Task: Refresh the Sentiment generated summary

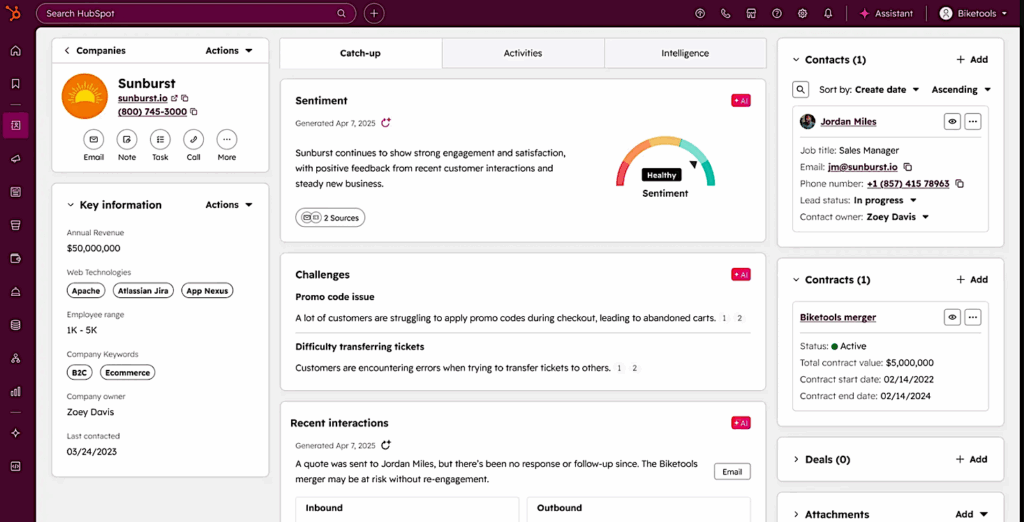Action: point(386,123)
